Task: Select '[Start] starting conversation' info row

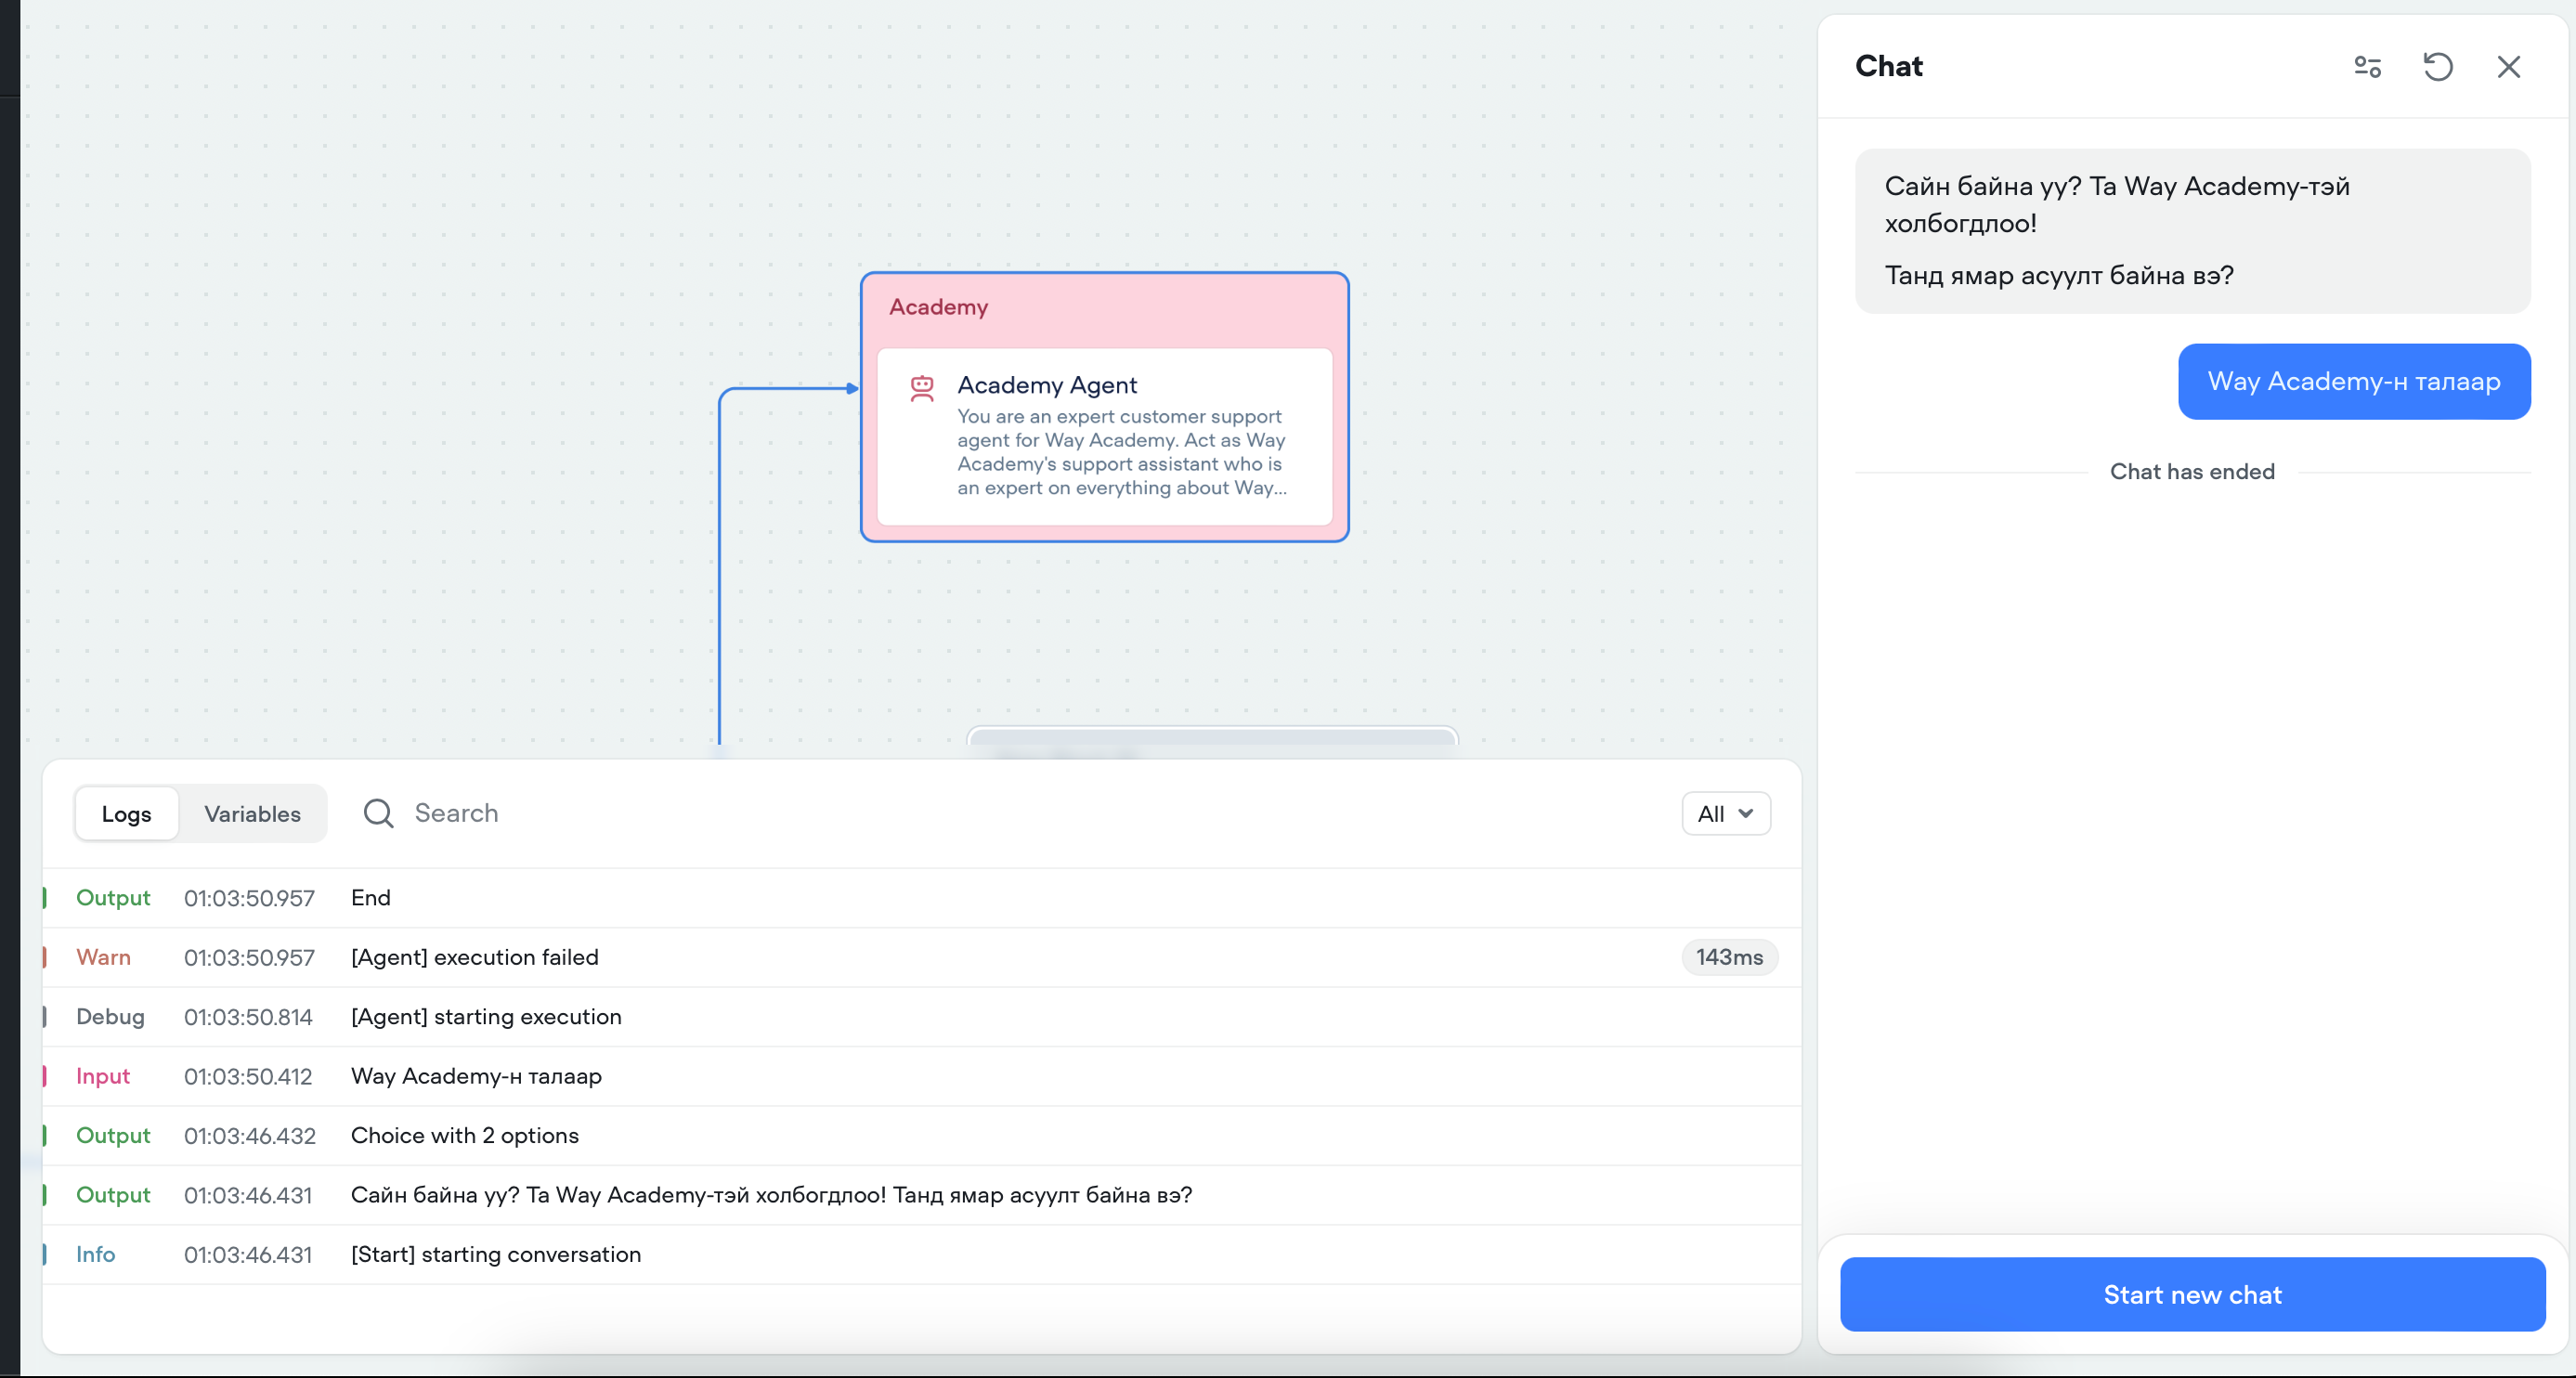Action: coord(921,1254)
